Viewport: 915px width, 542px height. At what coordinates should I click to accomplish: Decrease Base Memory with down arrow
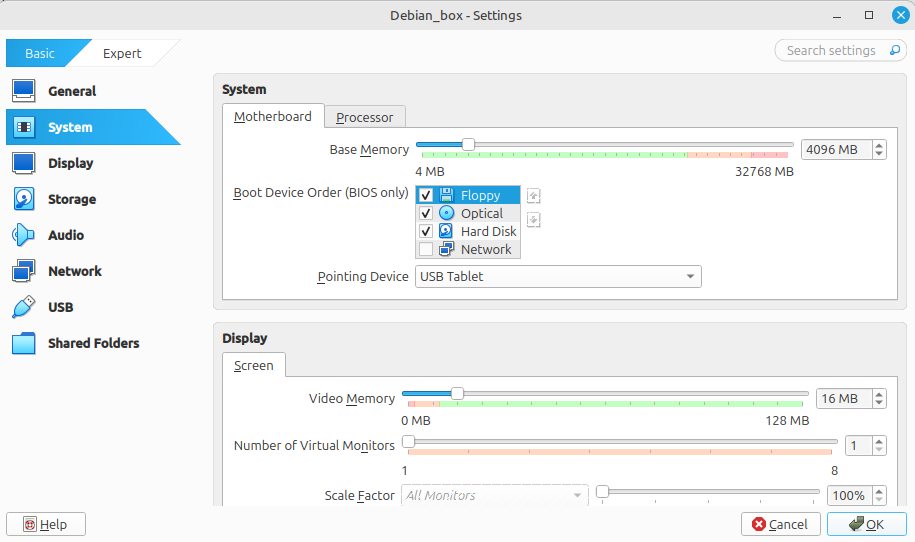point(879,154)
